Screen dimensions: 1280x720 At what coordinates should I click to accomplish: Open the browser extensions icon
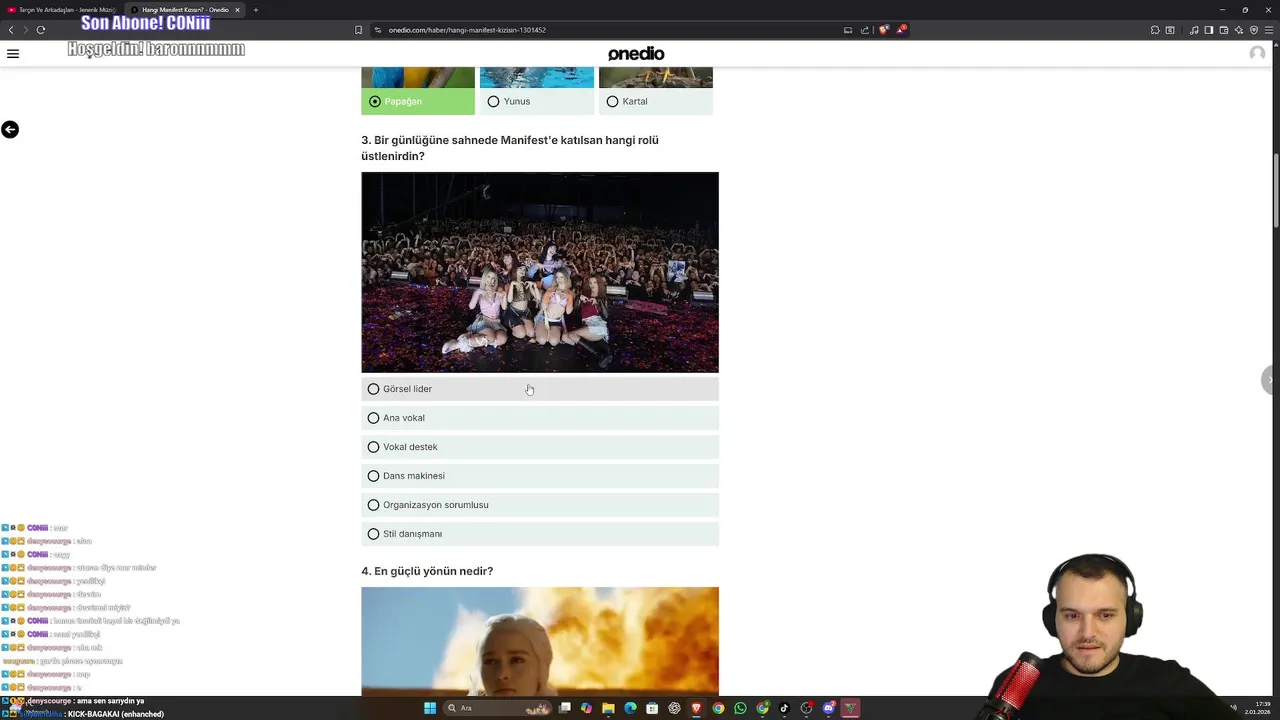pos(1155,30)
